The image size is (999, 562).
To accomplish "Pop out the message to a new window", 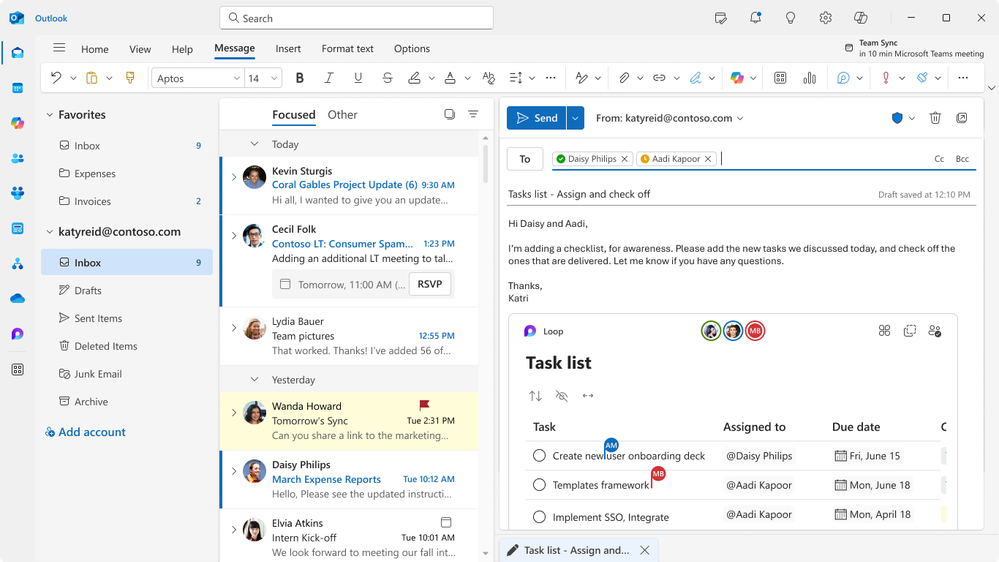I will [962, 118].
